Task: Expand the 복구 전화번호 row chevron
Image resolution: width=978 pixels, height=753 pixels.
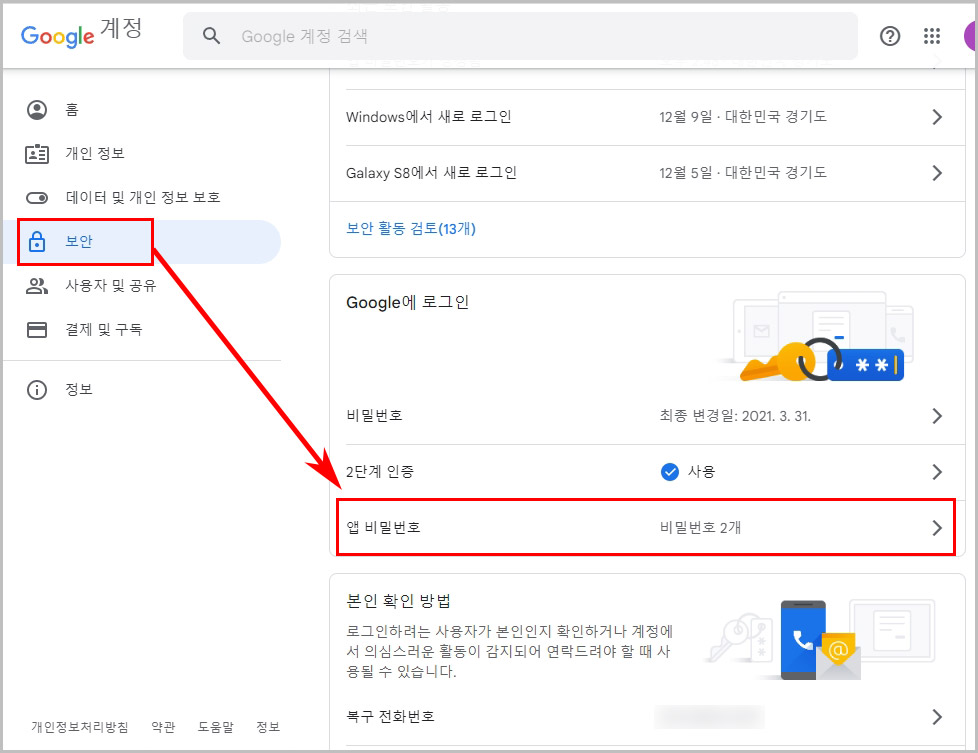Action: (937, 717)
